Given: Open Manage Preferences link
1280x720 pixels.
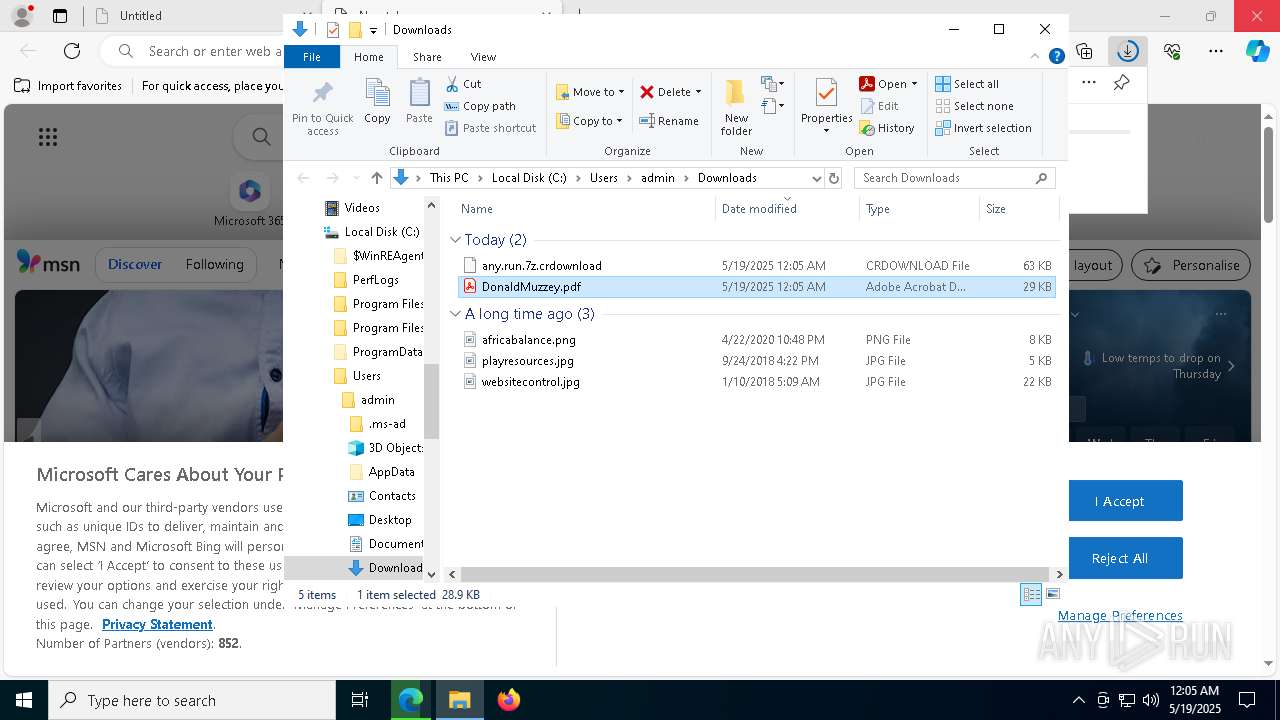Looking at the screenshot, I should click(1120, 616).
